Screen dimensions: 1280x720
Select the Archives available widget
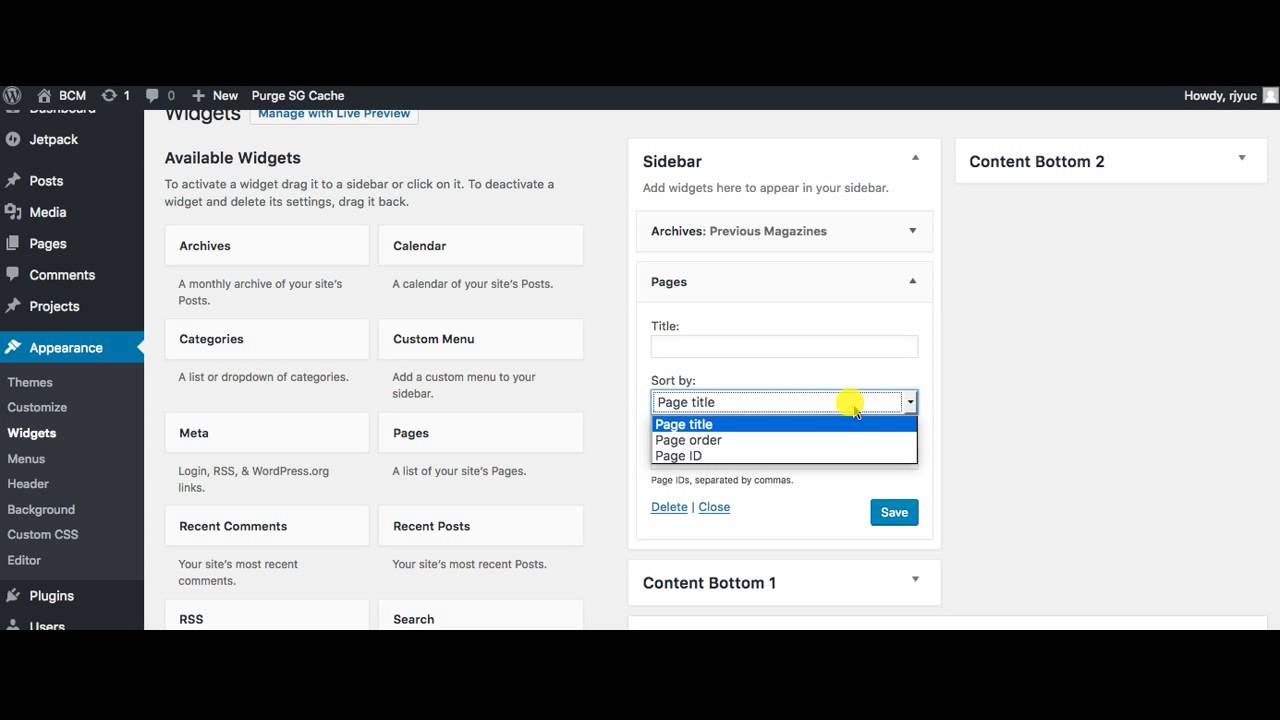(x=267, y=246)
